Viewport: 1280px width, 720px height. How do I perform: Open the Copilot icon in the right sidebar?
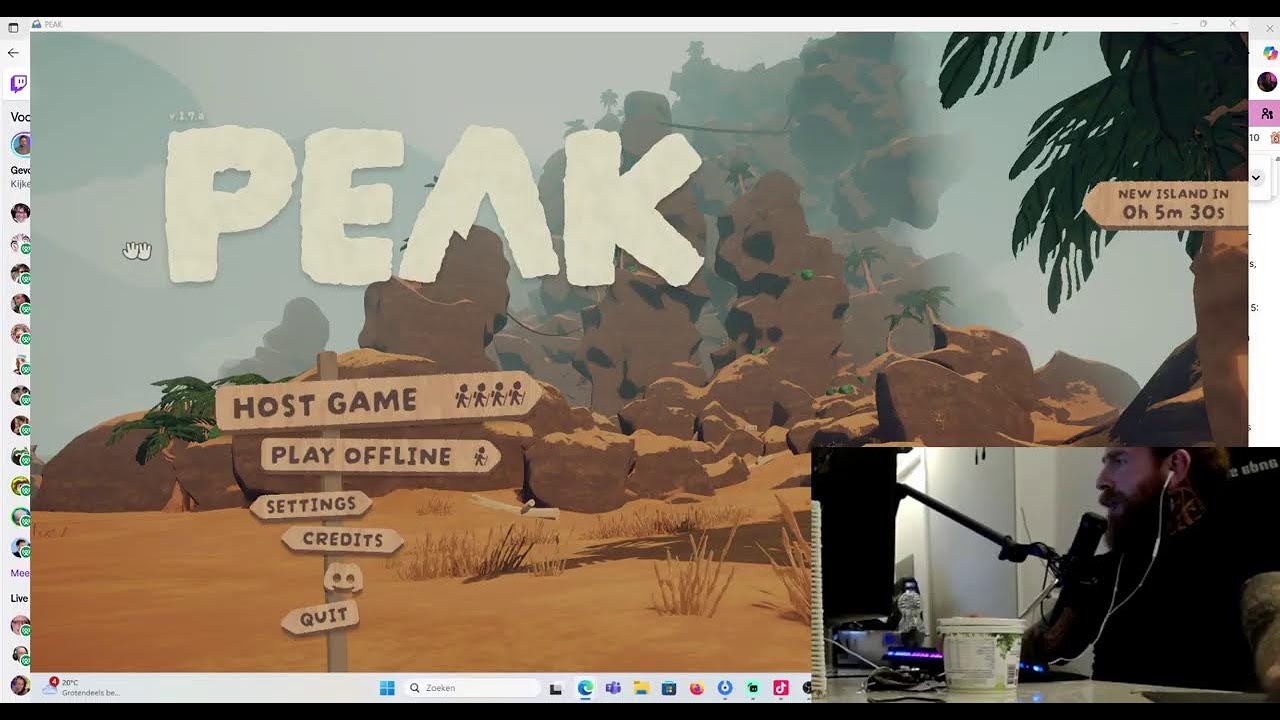(x=1269, y=53)
